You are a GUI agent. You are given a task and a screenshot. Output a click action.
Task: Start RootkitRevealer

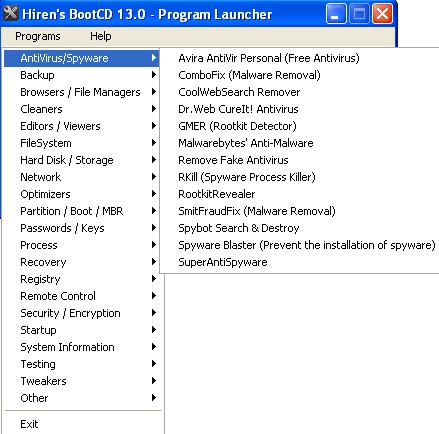(300, 194)
